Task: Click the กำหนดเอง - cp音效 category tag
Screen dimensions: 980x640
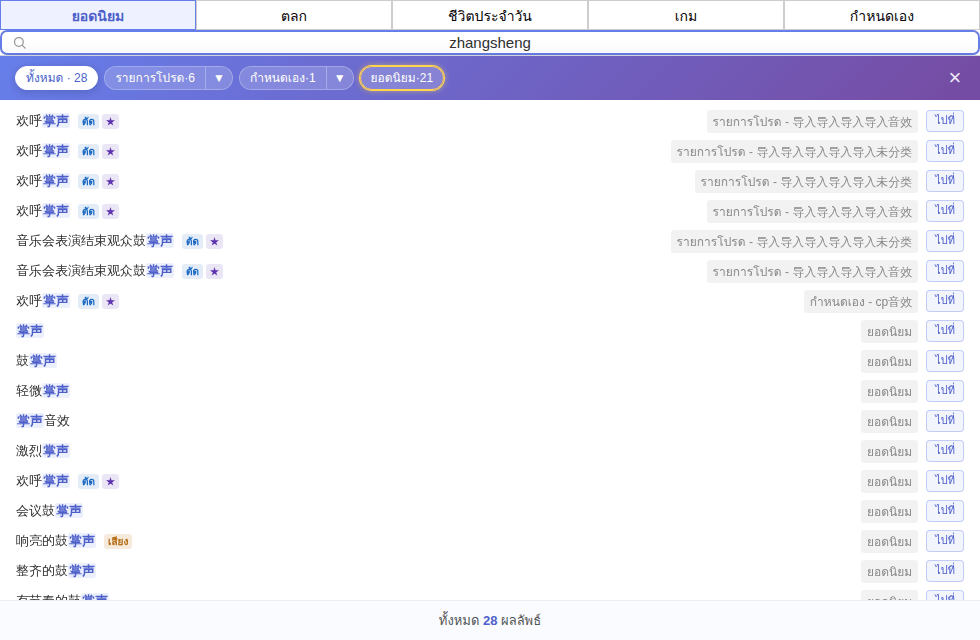Action: tap(861, 302)
